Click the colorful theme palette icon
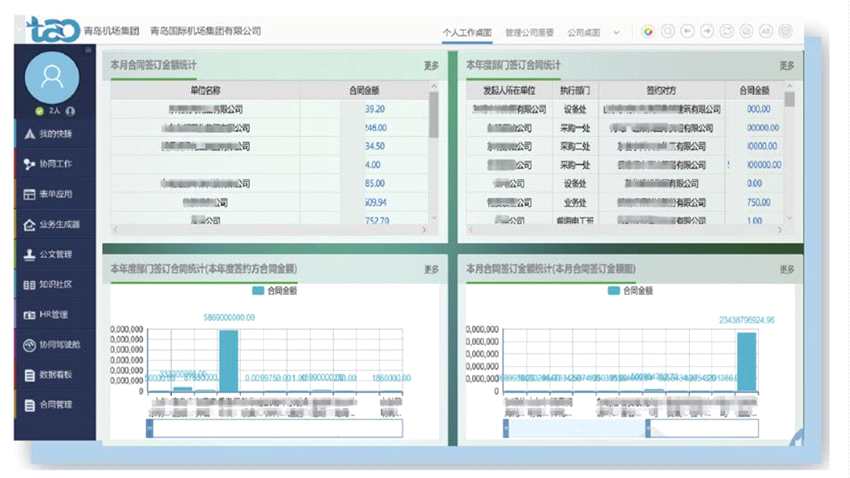 click(x=648, y=31)
